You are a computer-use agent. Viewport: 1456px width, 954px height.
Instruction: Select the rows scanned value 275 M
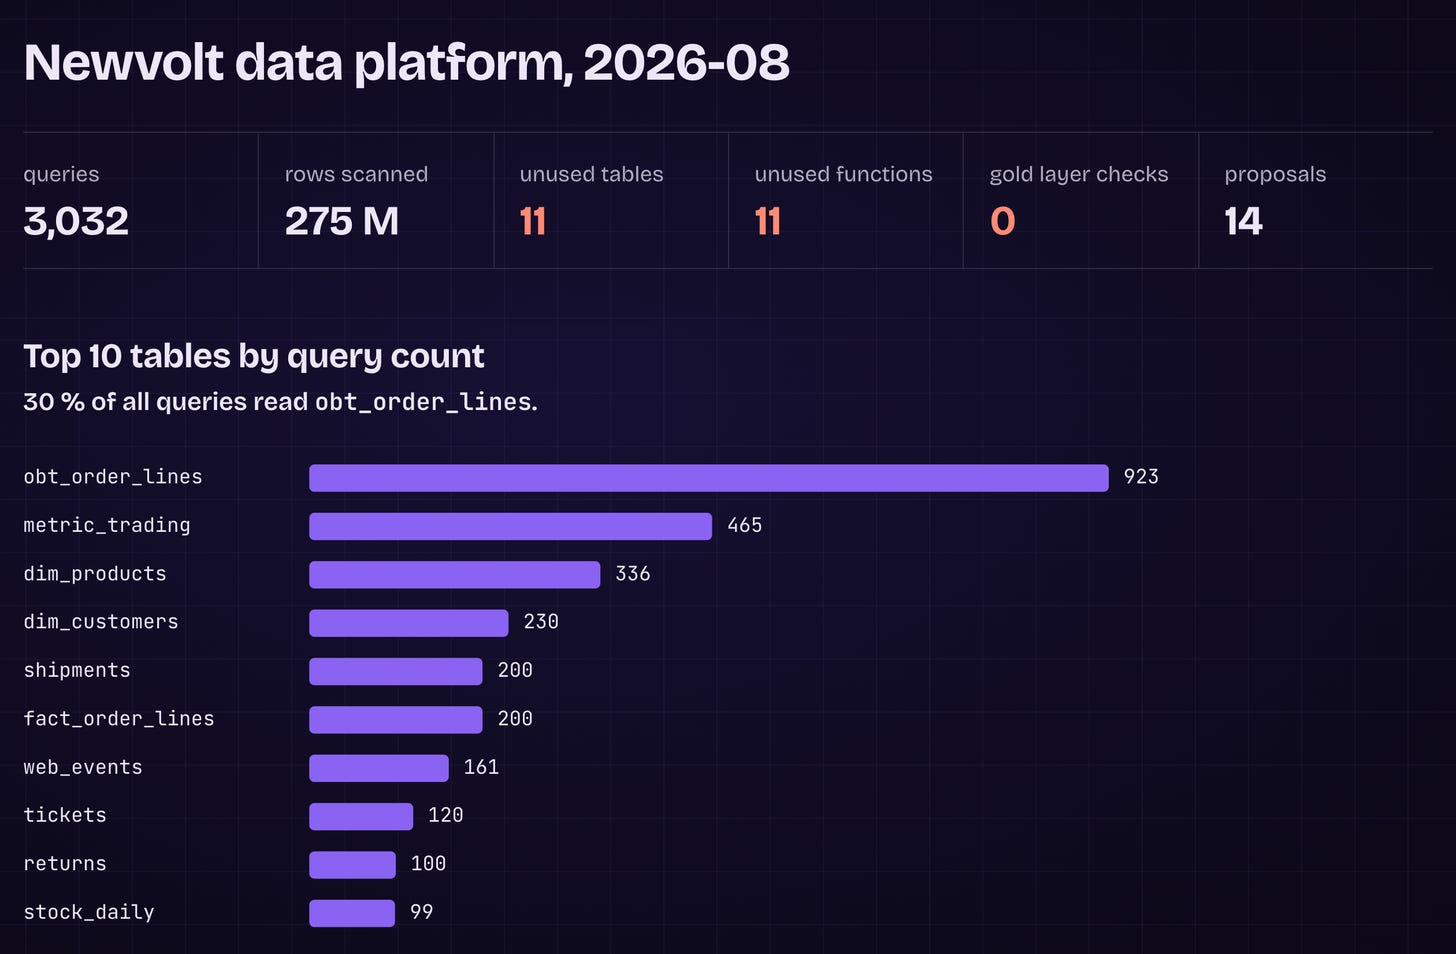[x=341, y=221]
